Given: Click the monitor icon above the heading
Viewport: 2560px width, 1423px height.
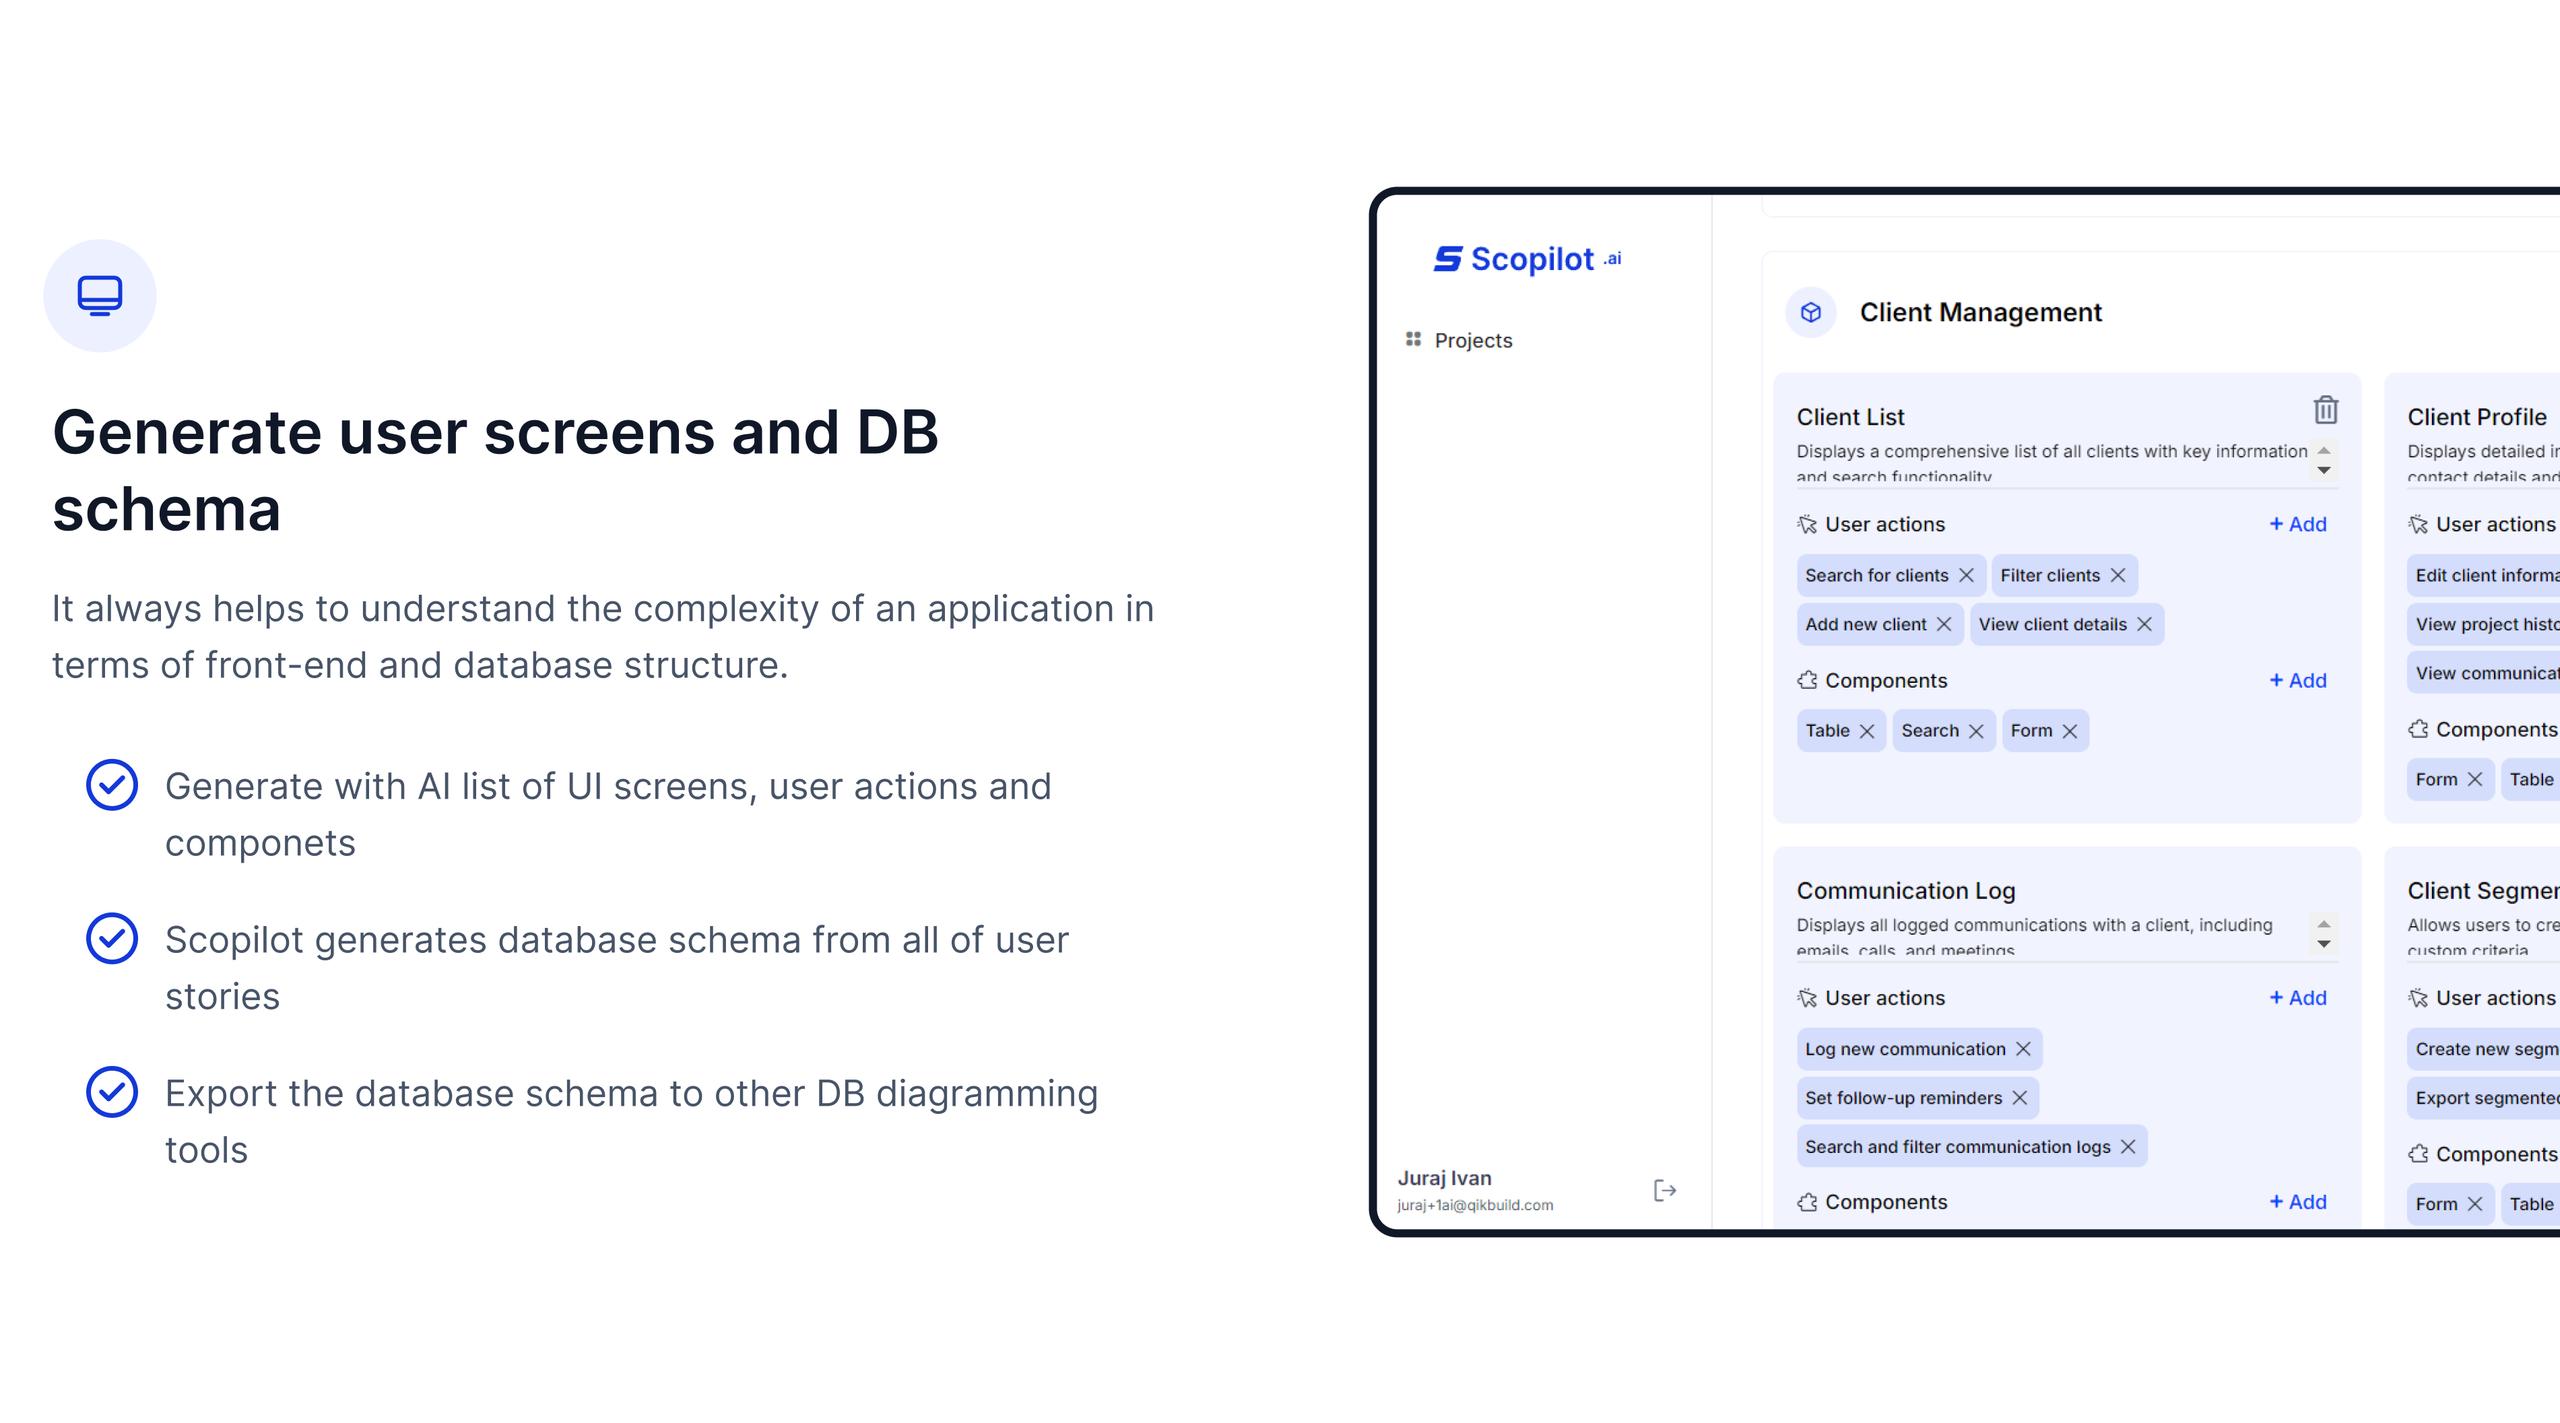Looking at the screenshot, I should coord(100,296).
